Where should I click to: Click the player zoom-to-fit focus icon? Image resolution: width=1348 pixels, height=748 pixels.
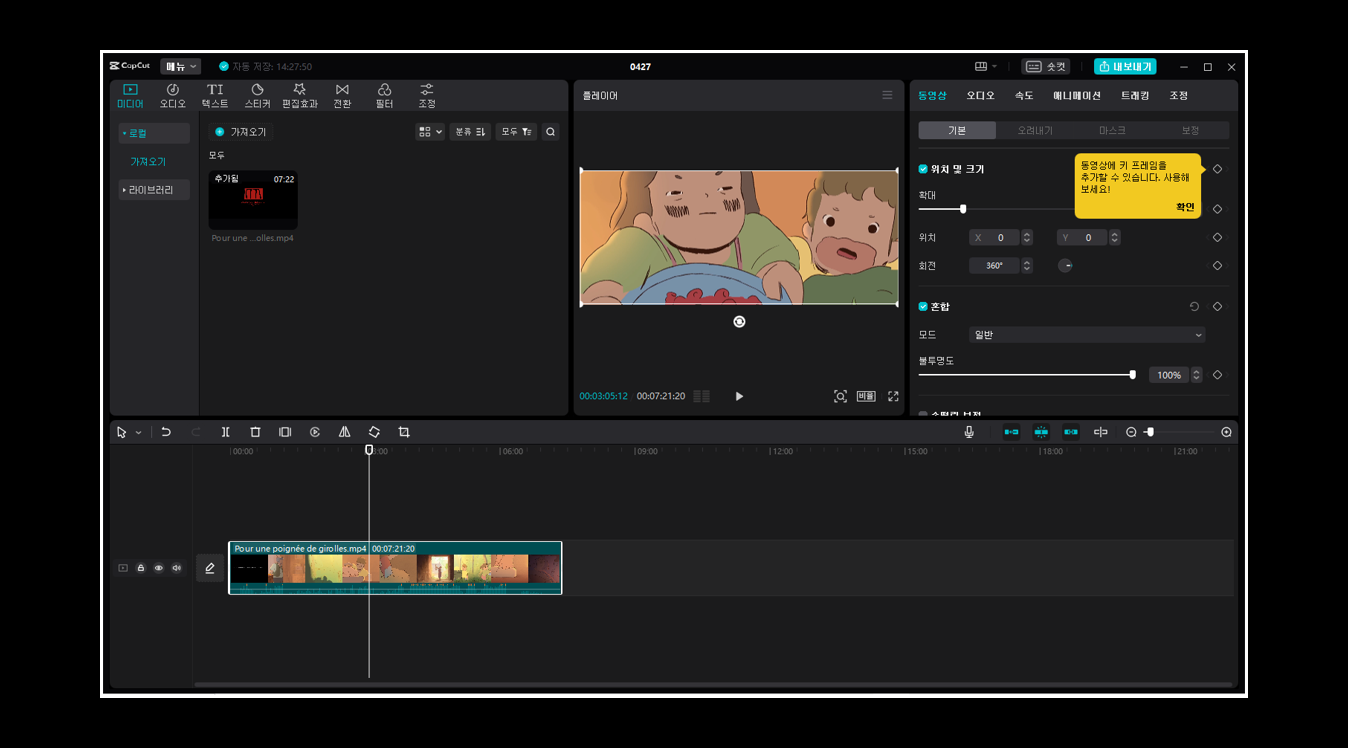click(x=840, y=396)
